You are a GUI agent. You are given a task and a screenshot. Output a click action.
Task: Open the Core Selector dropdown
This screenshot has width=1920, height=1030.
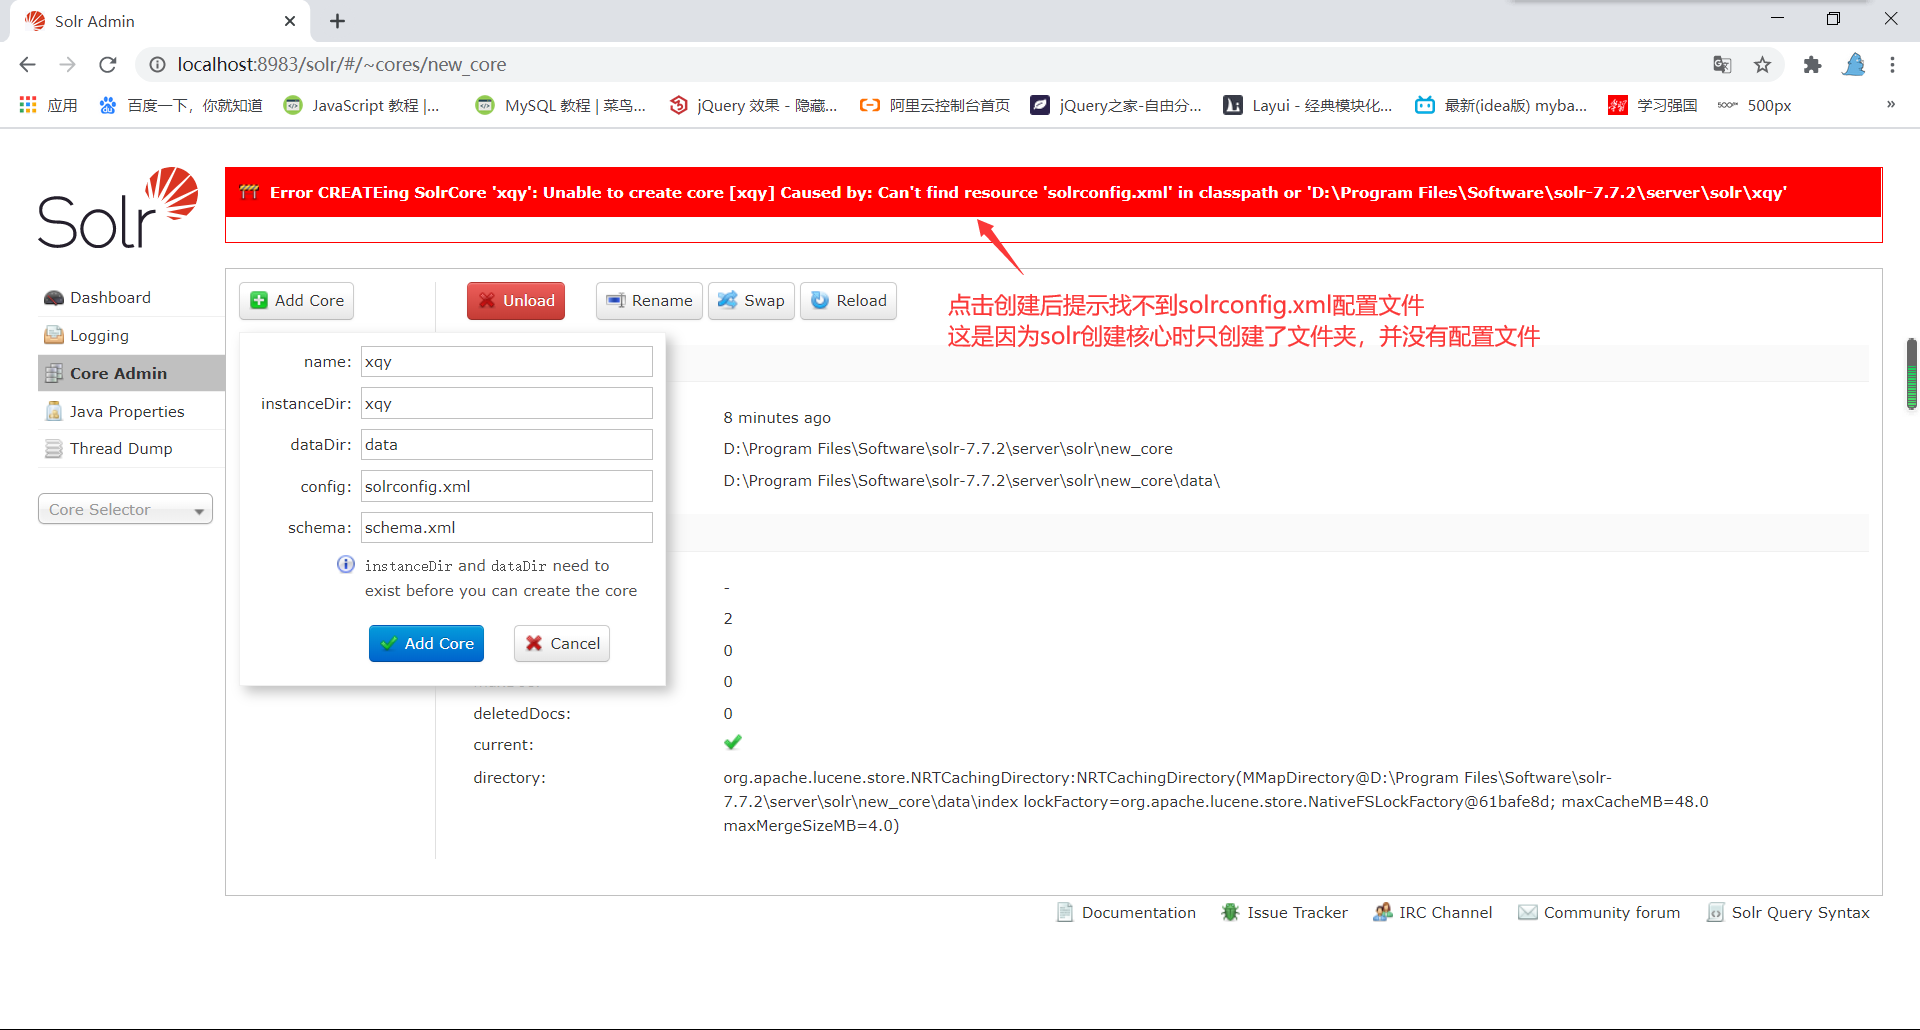pos(124,509)
